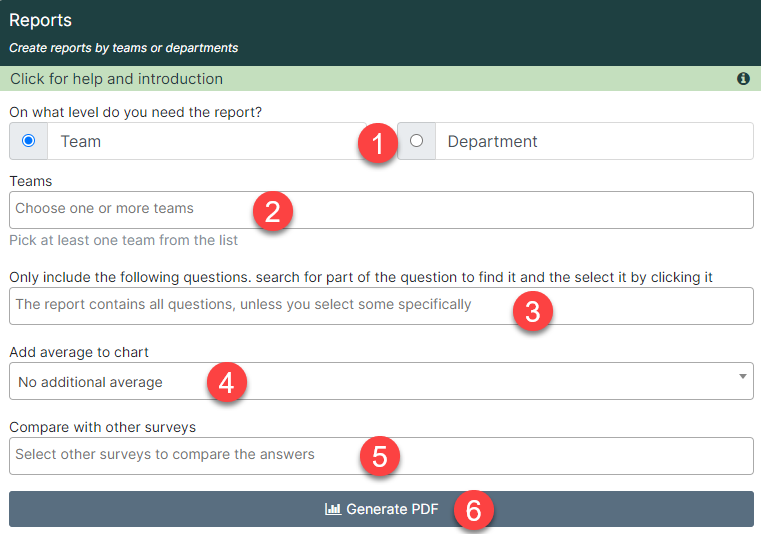Viewport: 761px width, 534px height.
Task: Click the Generate PDF button
Action: point(381,509)
